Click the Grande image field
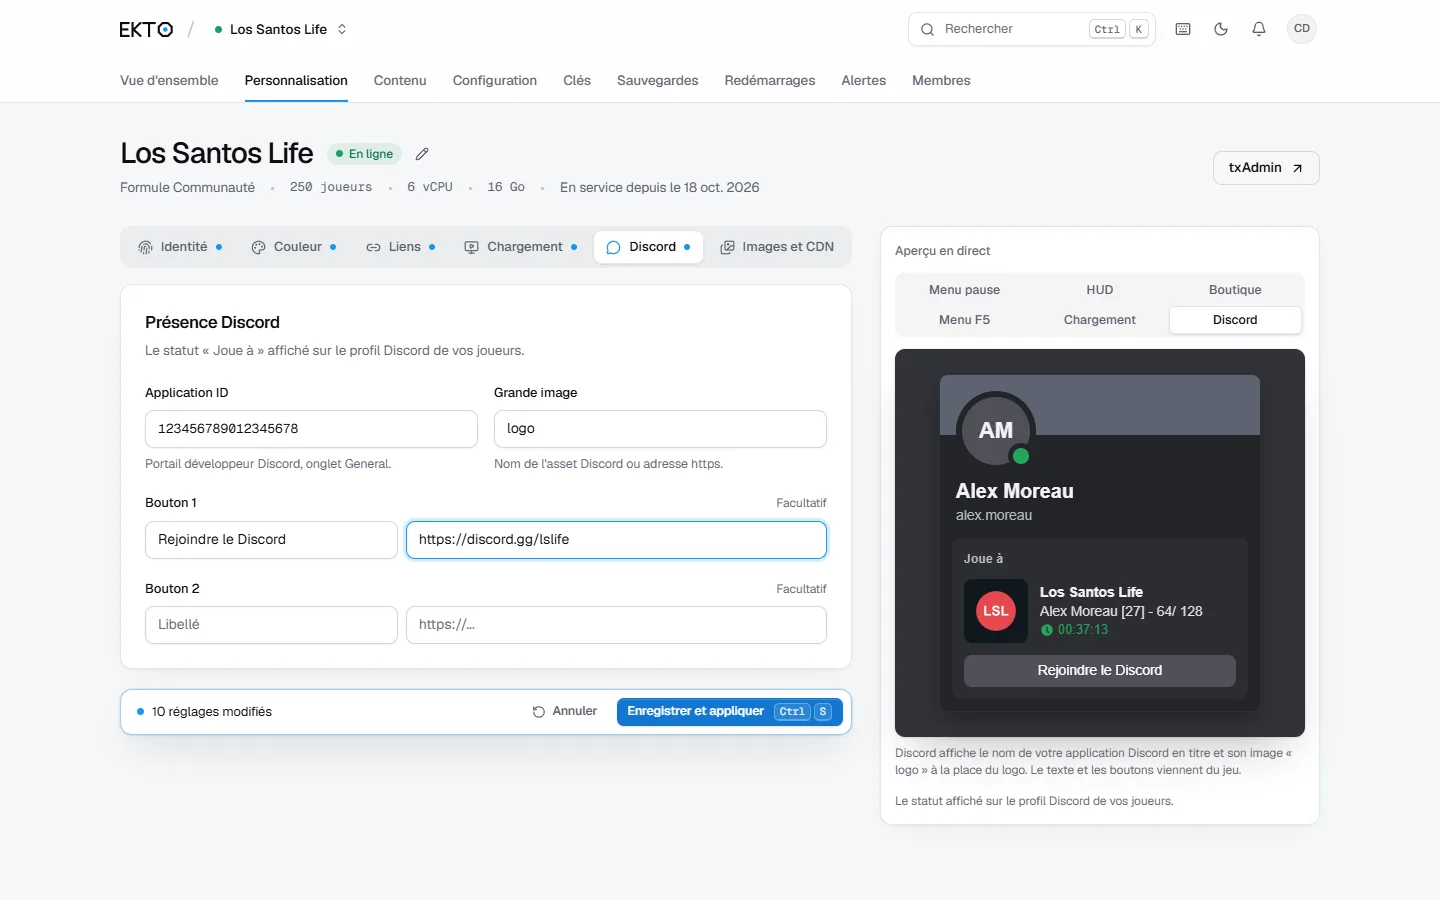The width and height of the screenshot is (1440, 900). point(660,429)
